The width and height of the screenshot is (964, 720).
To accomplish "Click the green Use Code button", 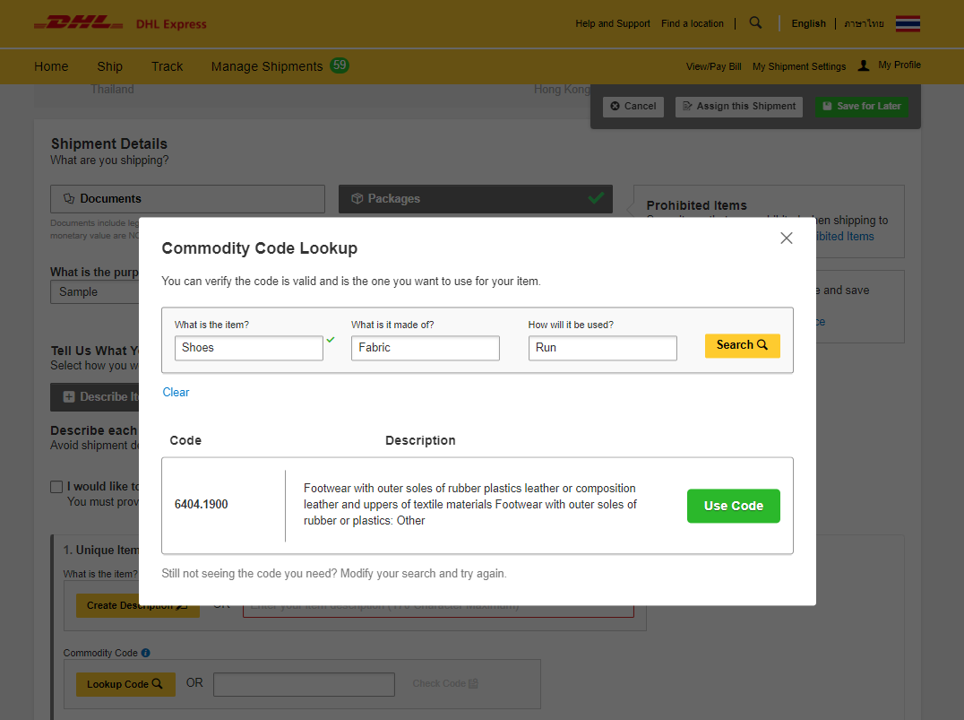I will [x=733, y=506].
